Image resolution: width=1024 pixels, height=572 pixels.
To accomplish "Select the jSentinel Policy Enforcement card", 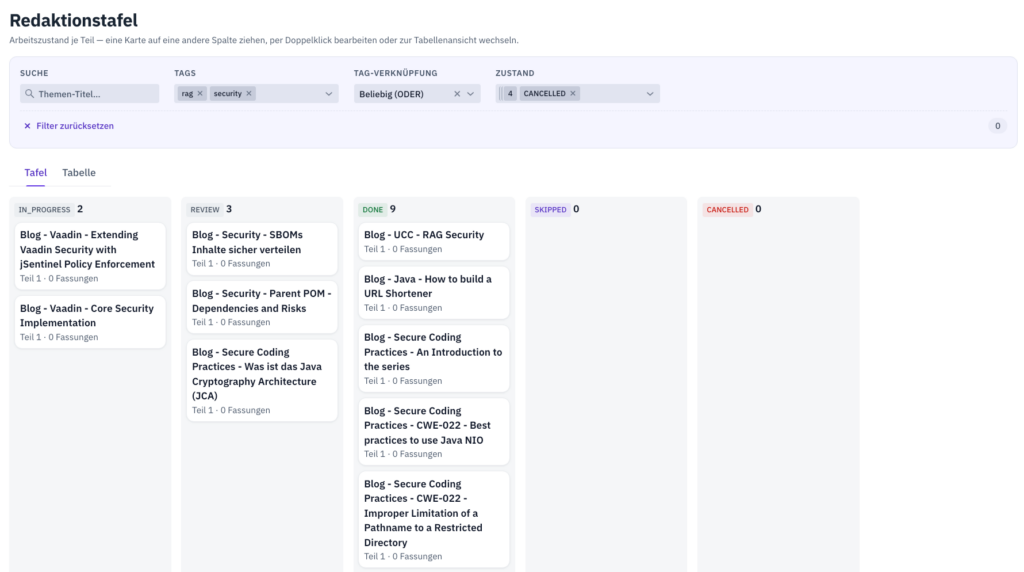I will click(90, 256).
